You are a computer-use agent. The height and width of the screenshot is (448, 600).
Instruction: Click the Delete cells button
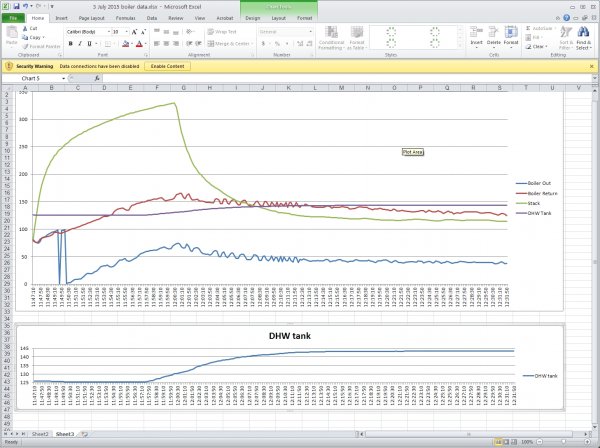coord(494,38)
